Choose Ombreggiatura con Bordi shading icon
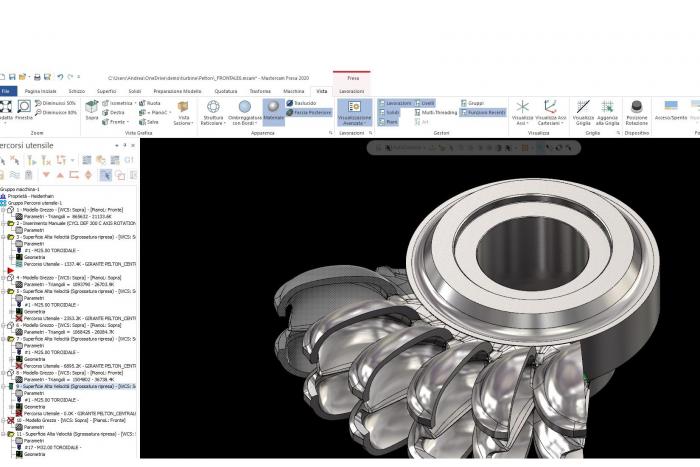The image size is (700, 467). pyautogui.click(x=244, y=110)
